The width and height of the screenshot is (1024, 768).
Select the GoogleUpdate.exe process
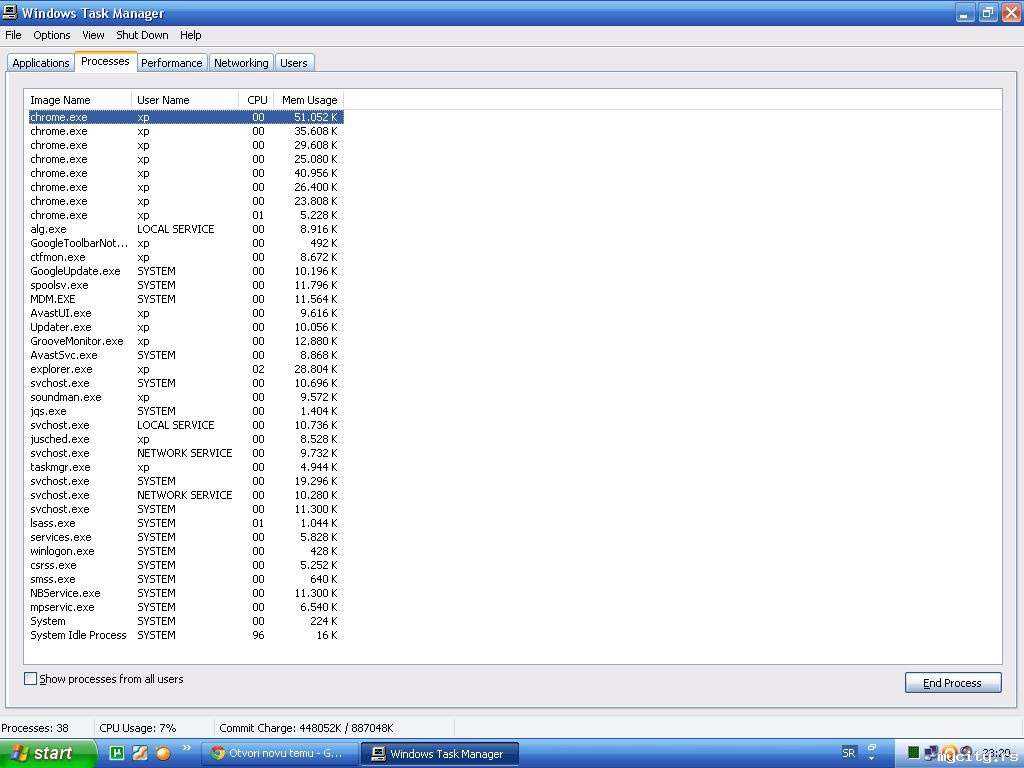click(x=185, y=271)
